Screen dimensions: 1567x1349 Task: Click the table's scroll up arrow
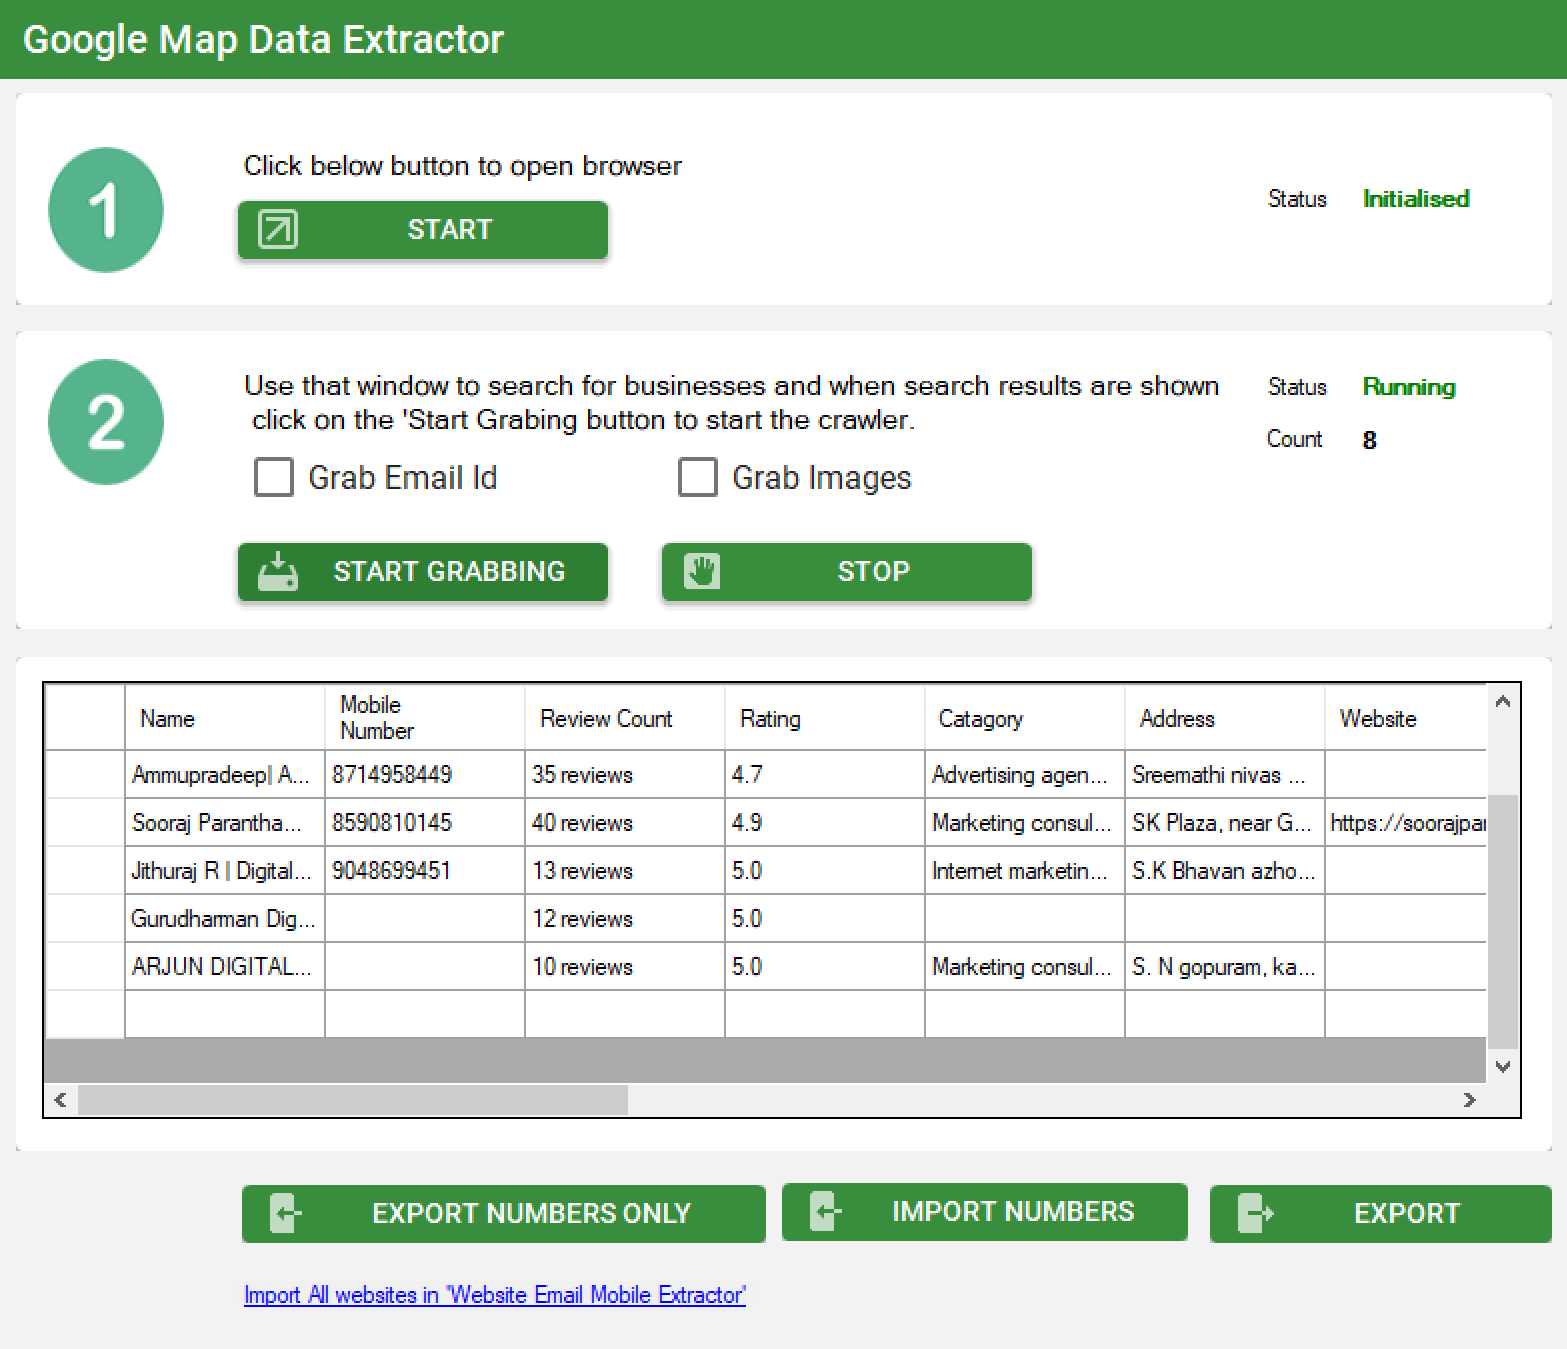(1503, 702)
